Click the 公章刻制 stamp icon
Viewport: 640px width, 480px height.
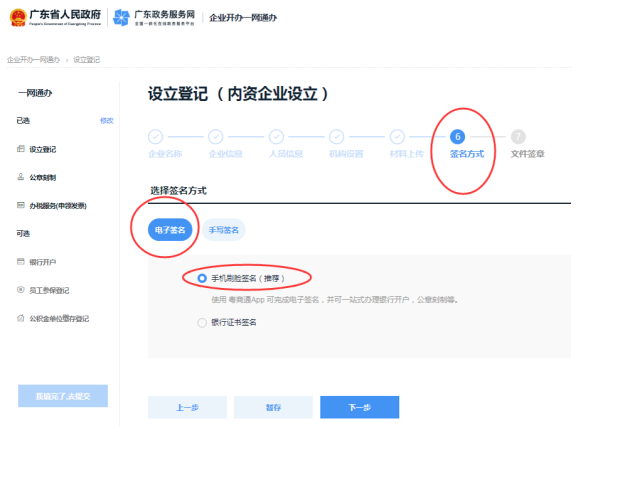(21, 177)
